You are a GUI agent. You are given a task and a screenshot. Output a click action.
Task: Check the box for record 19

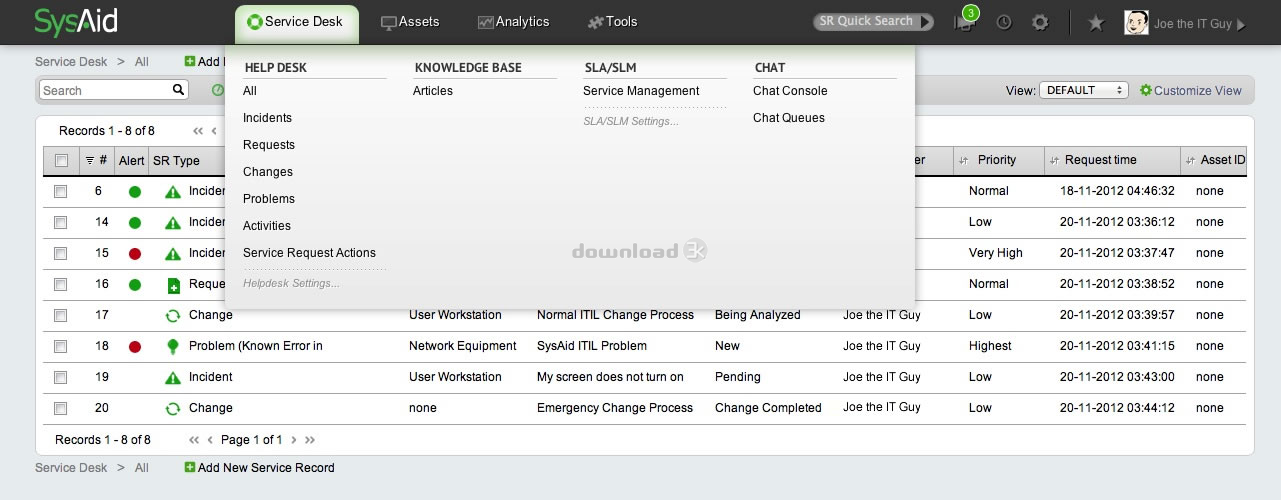pos(61,377)
